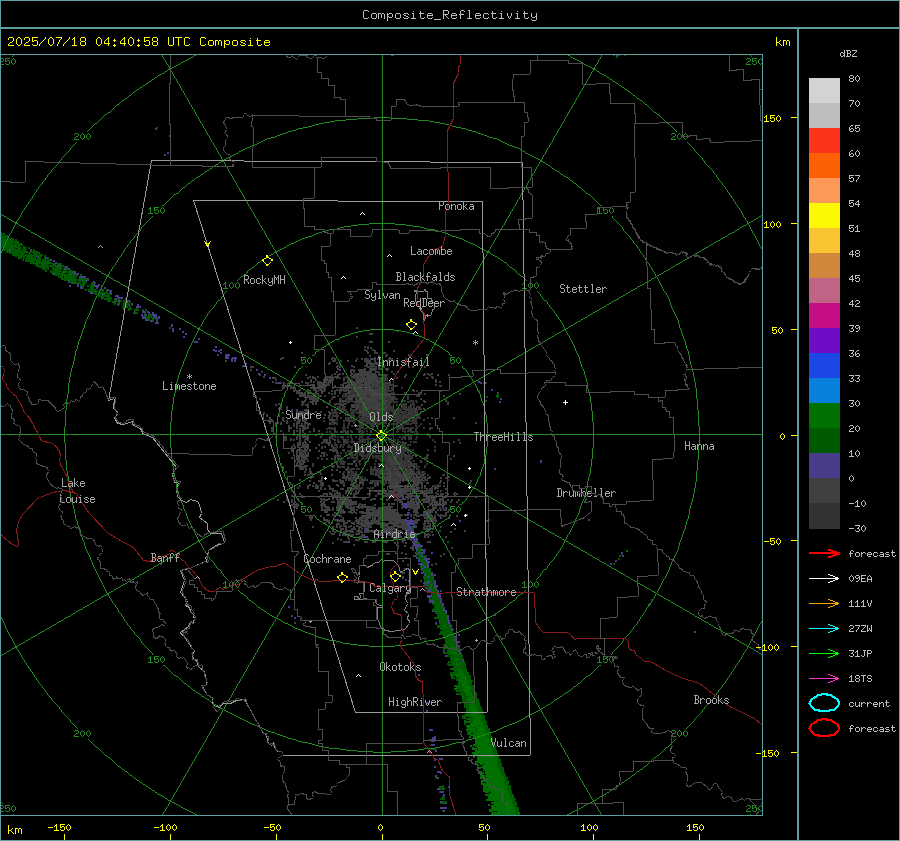Click the Vulcan city label
Image resolution: width=900 pixels, height=841 pixels.
(508, 743)
